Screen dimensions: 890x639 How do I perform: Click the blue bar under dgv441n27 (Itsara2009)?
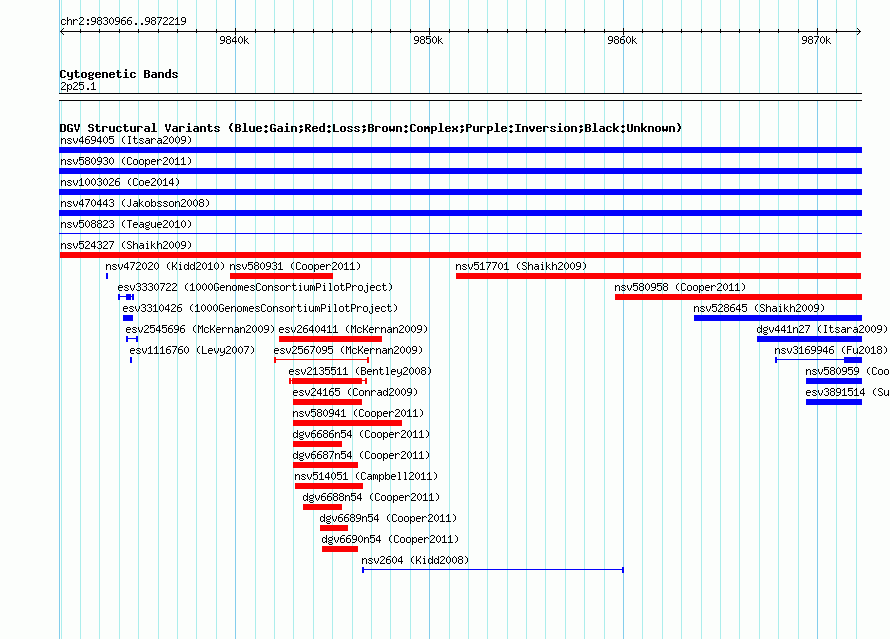click(x=809, y=339)
